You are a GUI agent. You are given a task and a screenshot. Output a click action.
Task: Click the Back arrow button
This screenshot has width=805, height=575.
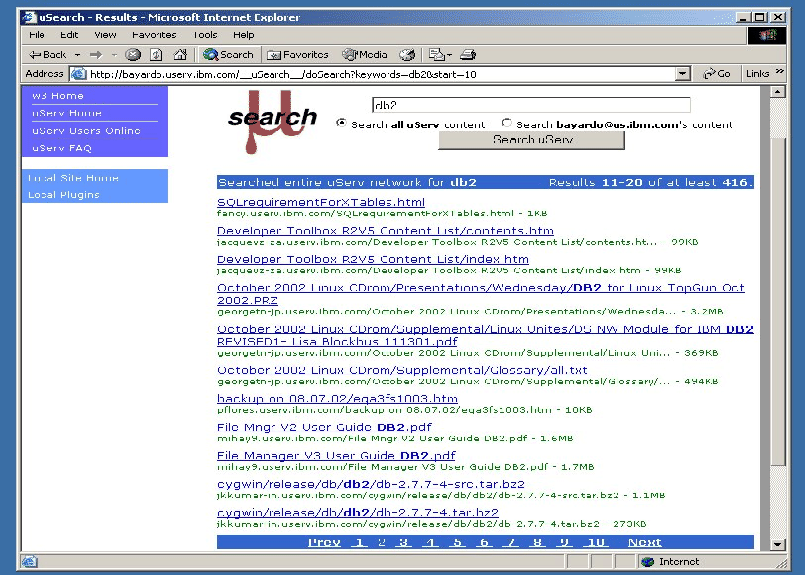coord(47,54)
